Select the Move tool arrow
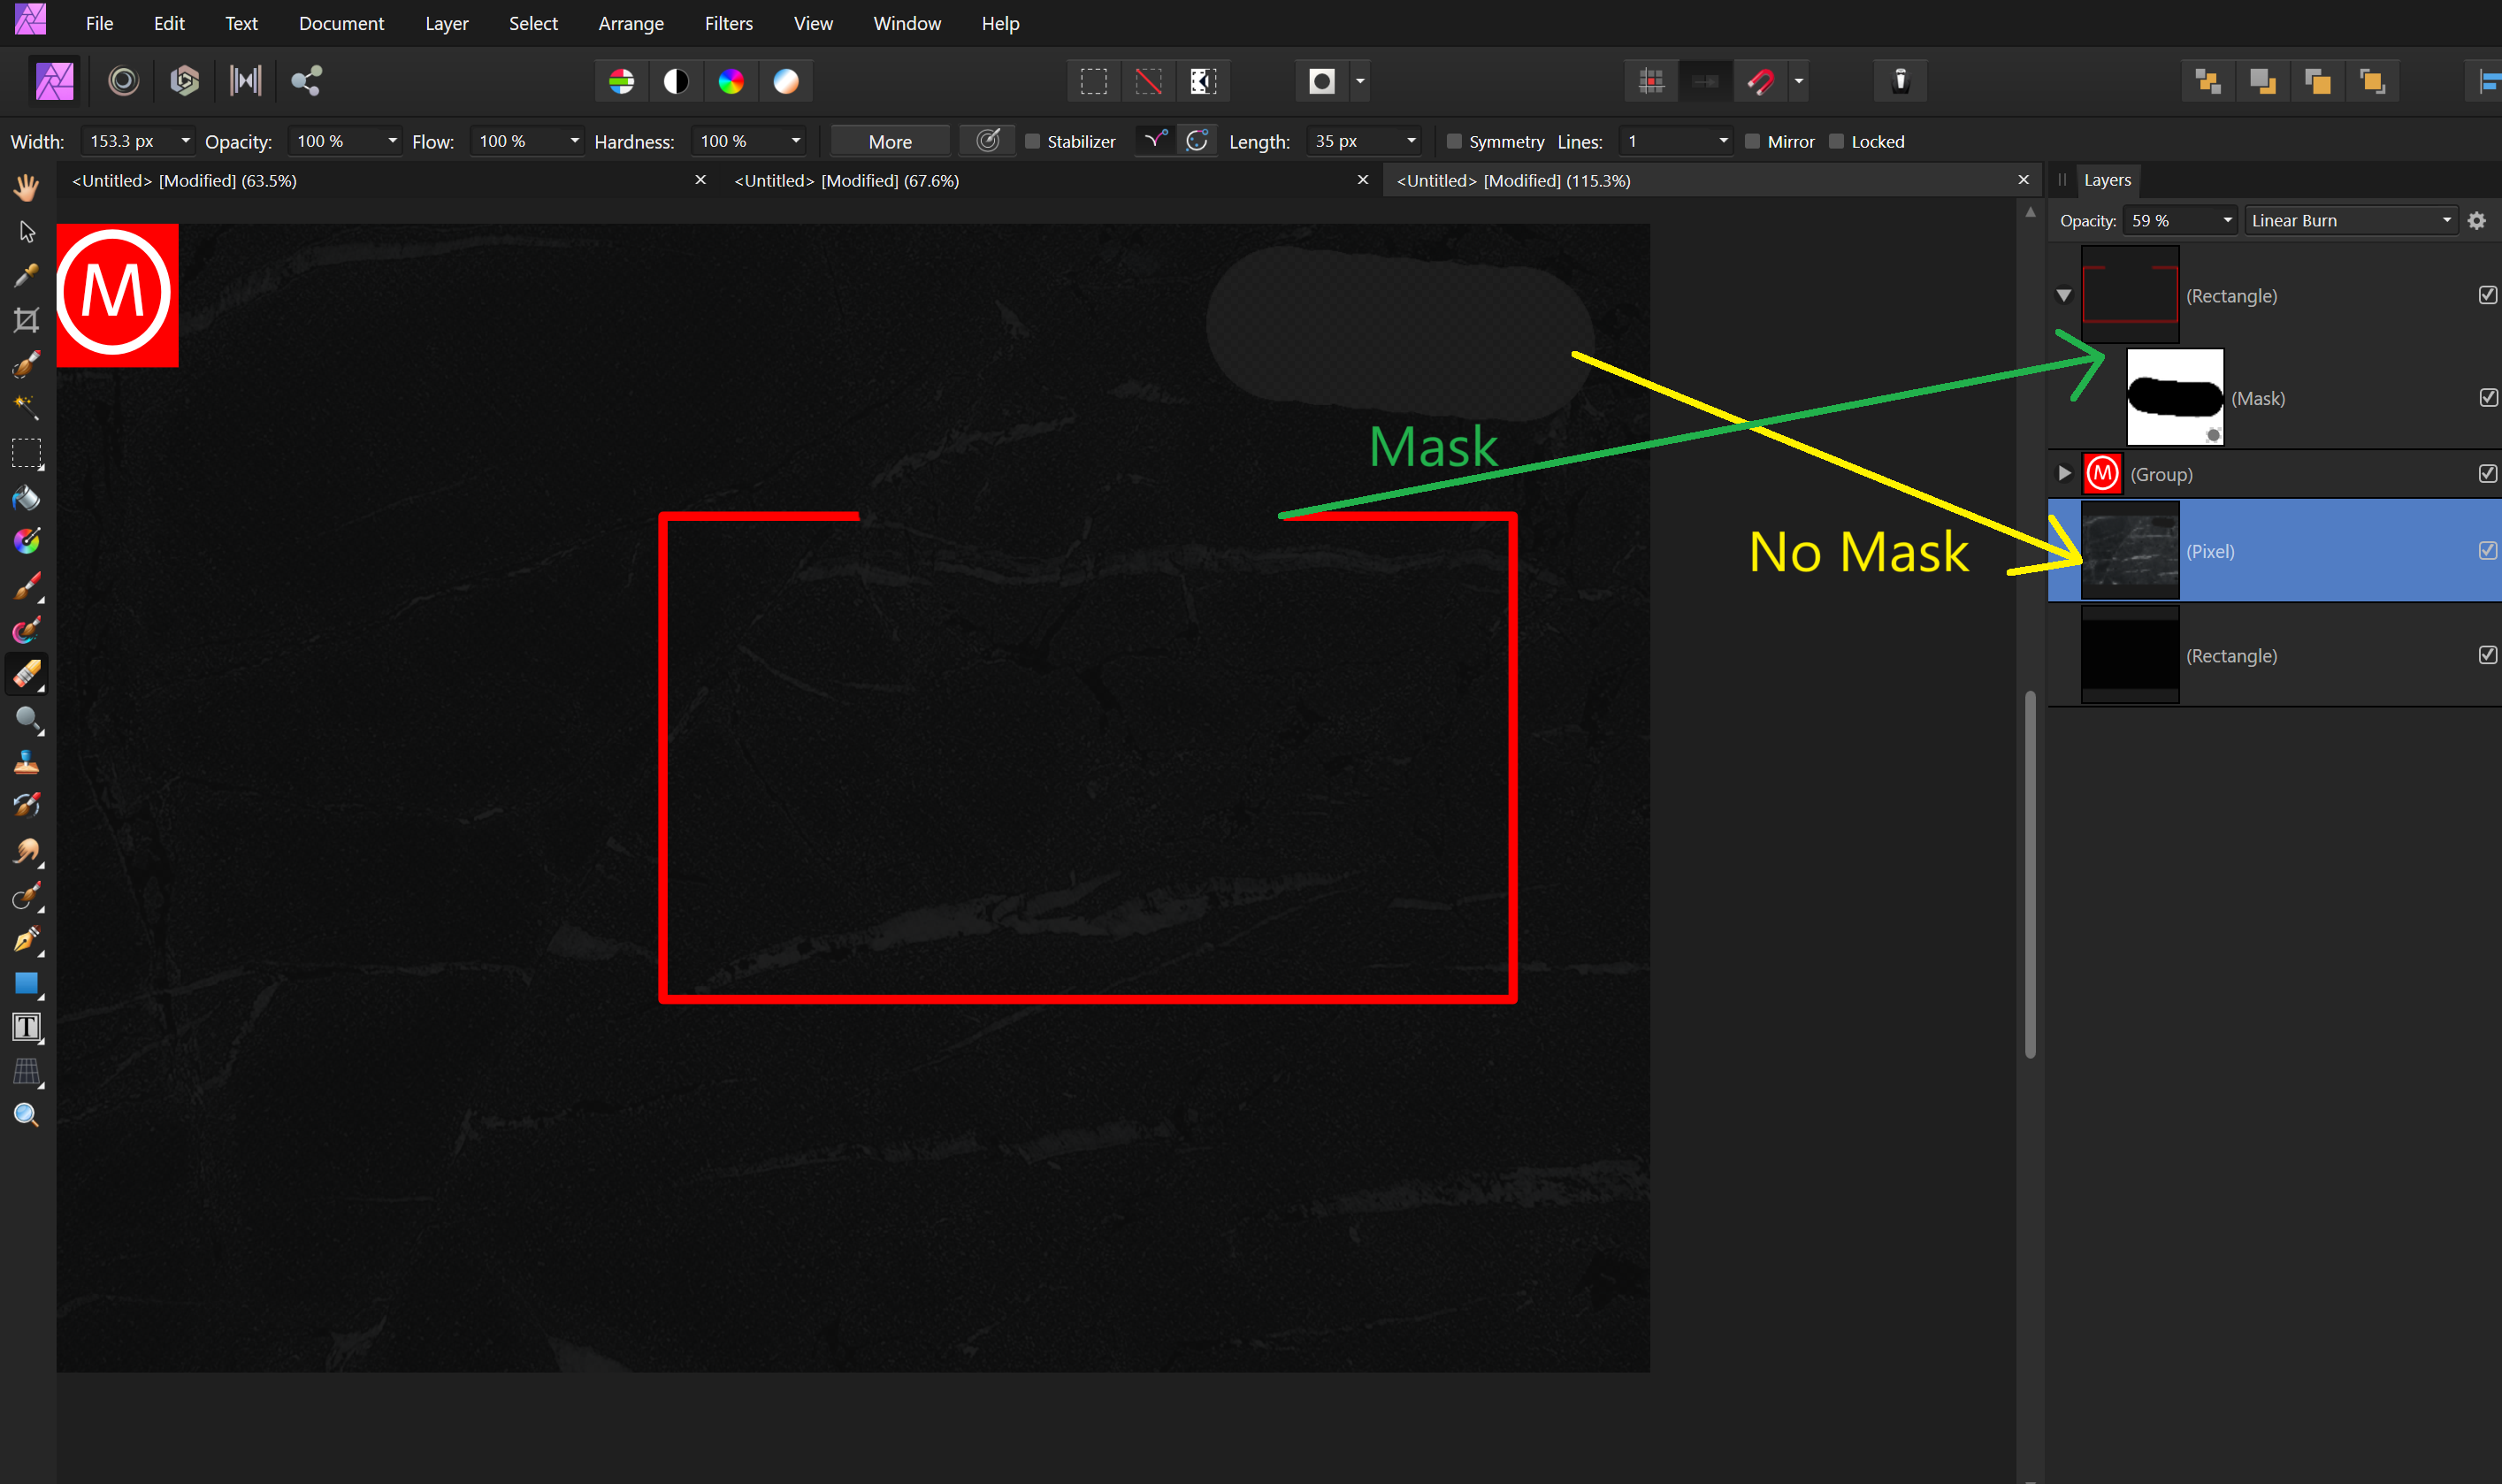The width and height of the screenshot is (2502, 1484). pos(27,232)
